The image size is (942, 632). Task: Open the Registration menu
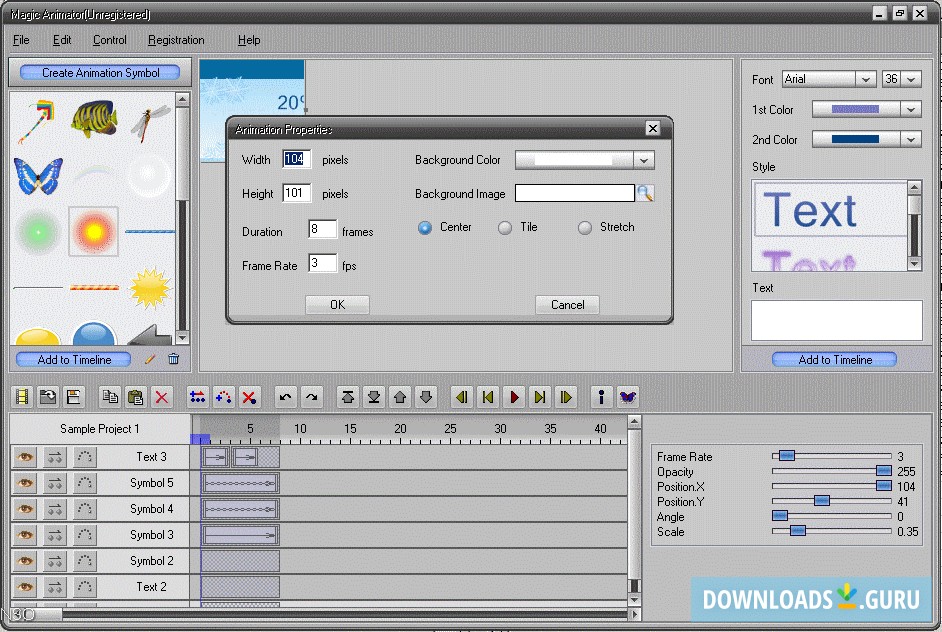click(x=176, y=40)
